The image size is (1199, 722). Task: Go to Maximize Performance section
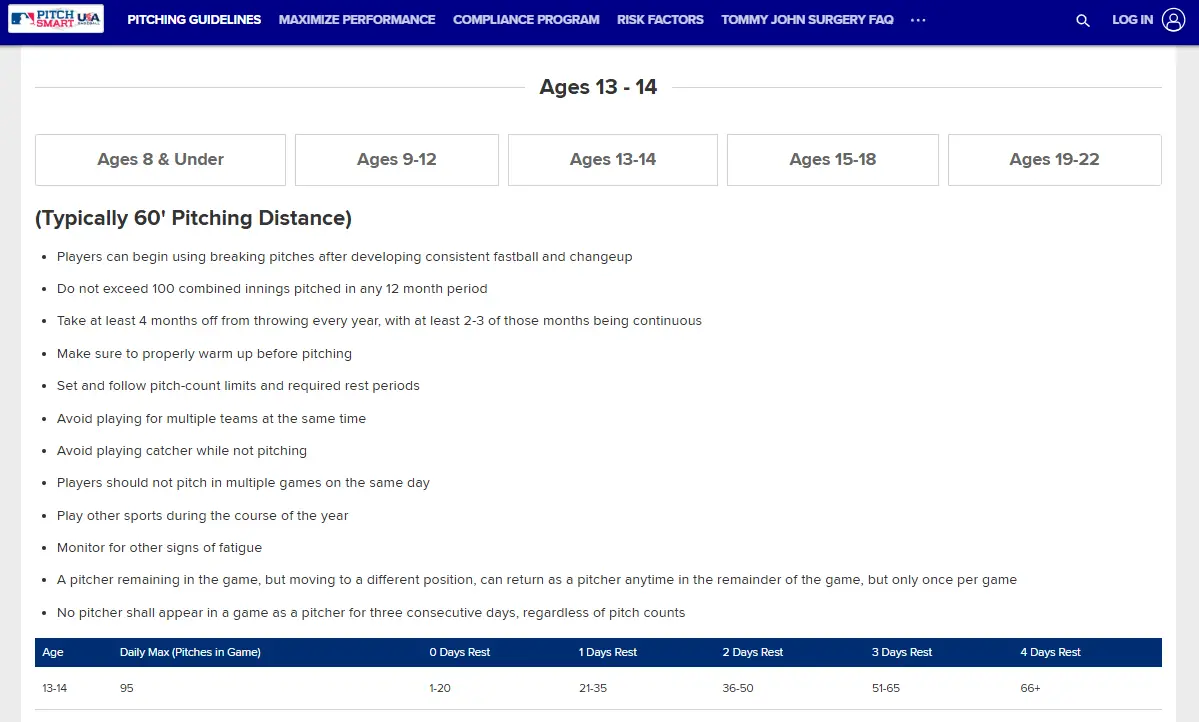(357, 20)
